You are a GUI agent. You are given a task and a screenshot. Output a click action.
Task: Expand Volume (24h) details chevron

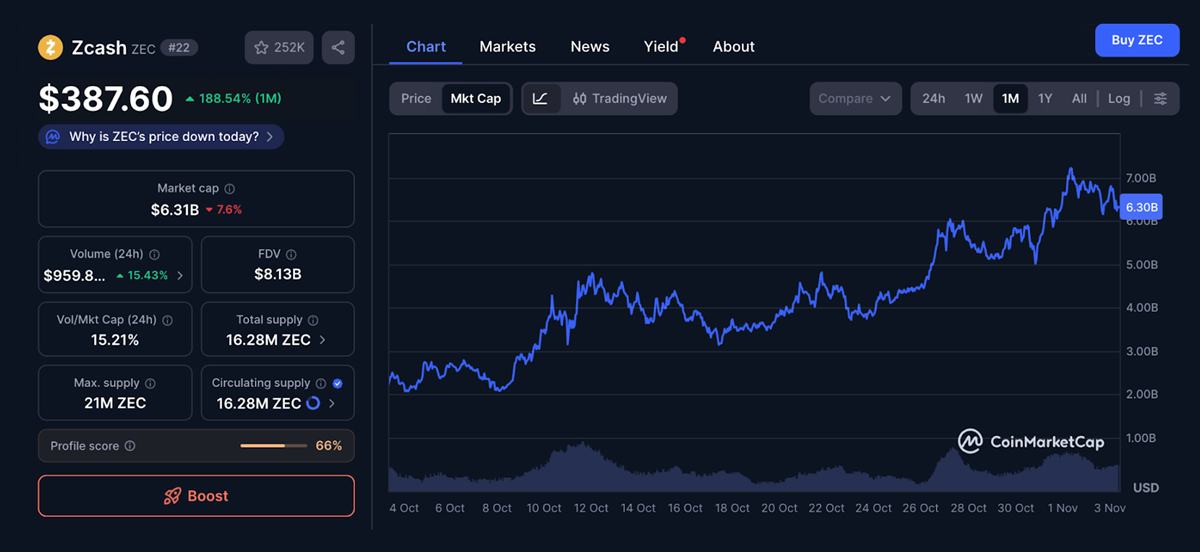(180, 275)
